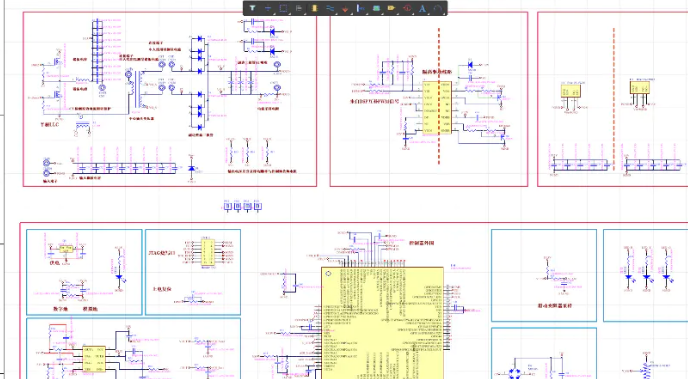Image resolution: width=688 pixels, height=379 pixels.
Task: Select the yellow driver IC beside red dashed line
Action: pyautogui.click(x=437, y=107)
